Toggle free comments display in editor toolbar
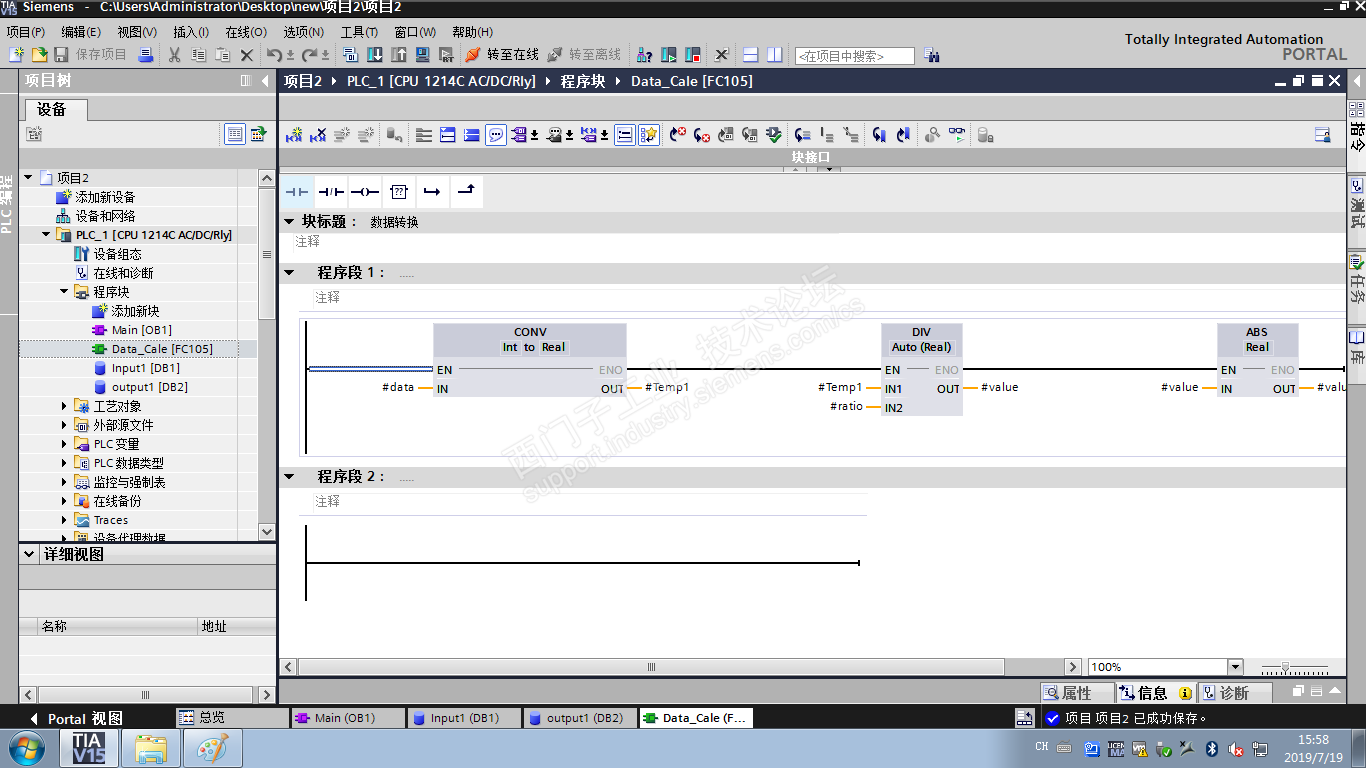Image resolution: width=1366 pixels, height=768 pixels. [x=496, y=135]
